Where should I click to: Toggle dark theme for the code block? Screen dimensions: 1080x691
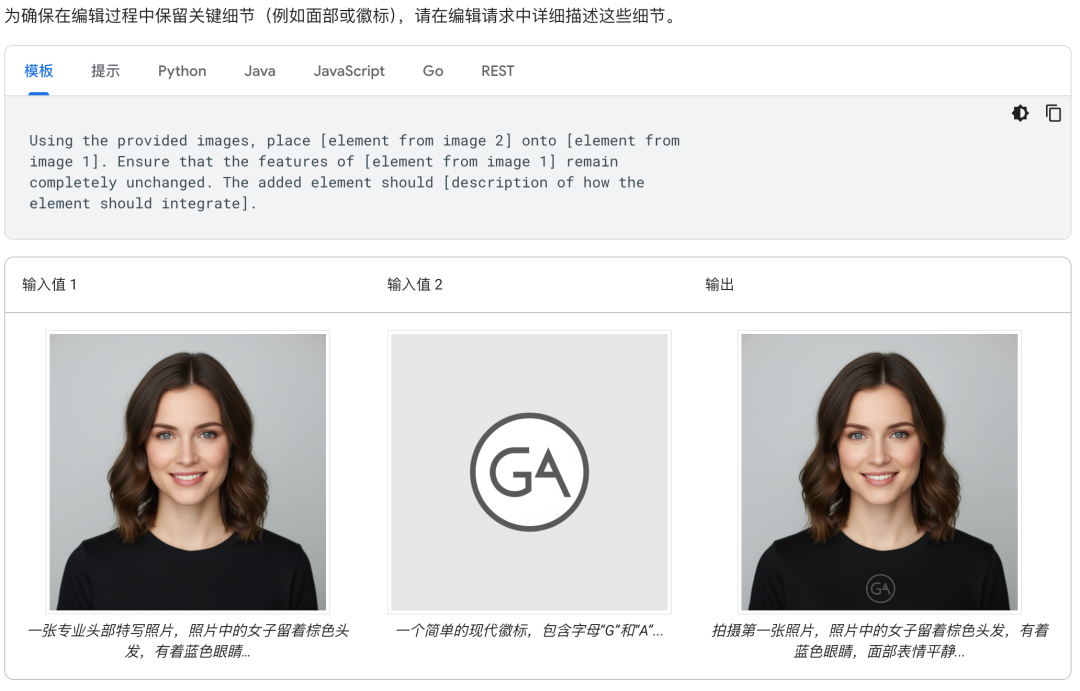coord(1020,113)
